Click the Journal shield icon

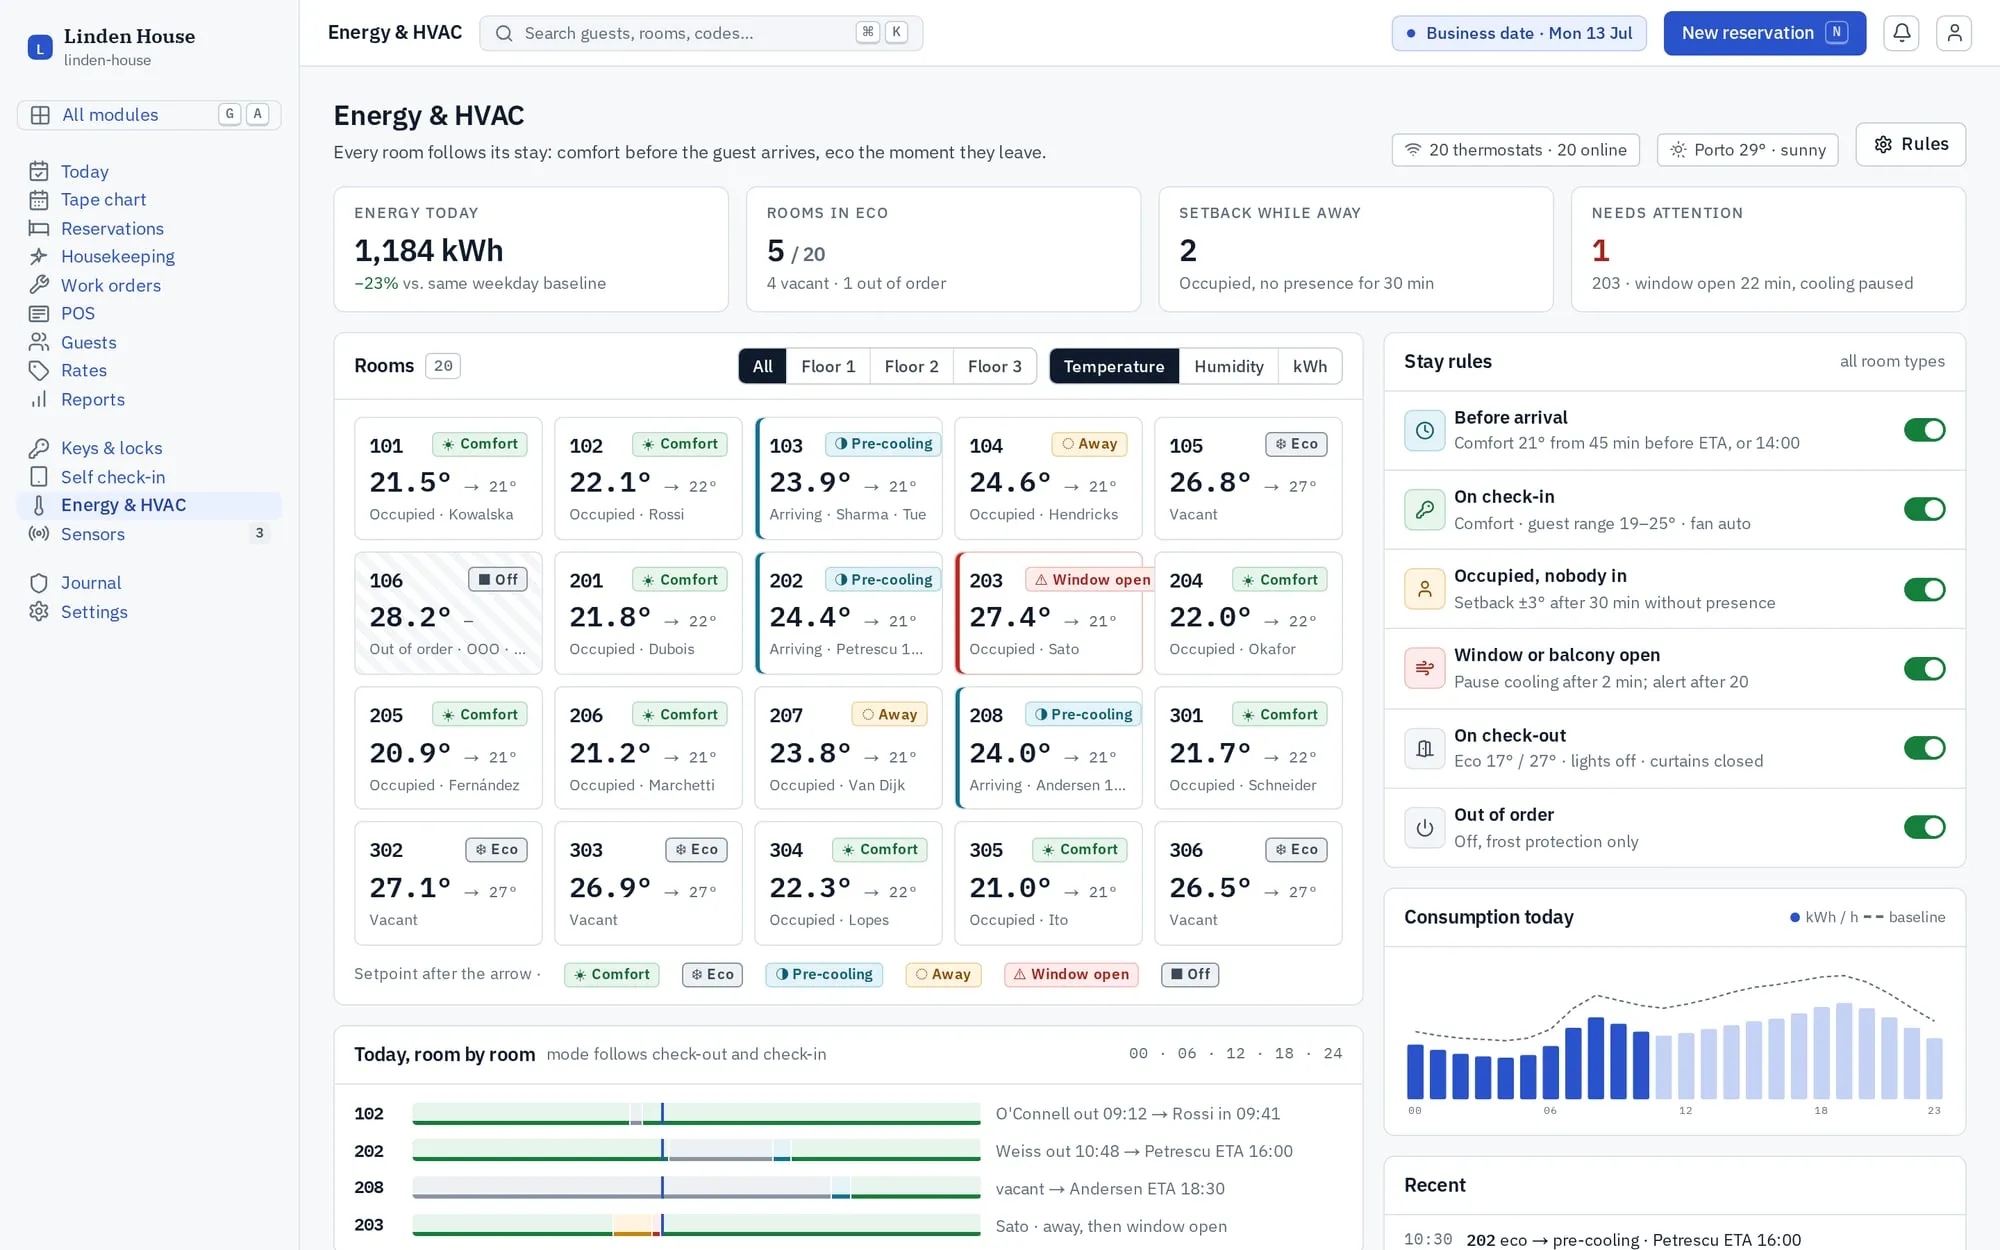39,583
